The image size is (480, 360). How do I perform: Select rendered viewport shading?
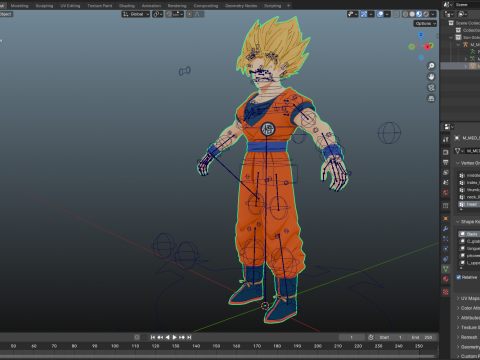tap(426, 14)
